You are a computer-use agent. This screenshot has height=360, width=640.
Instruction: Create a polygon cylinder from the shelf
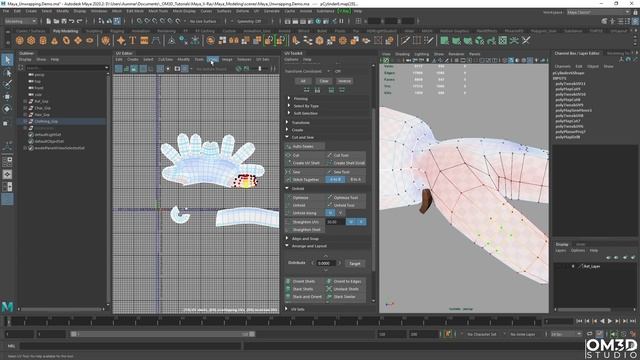43,40
